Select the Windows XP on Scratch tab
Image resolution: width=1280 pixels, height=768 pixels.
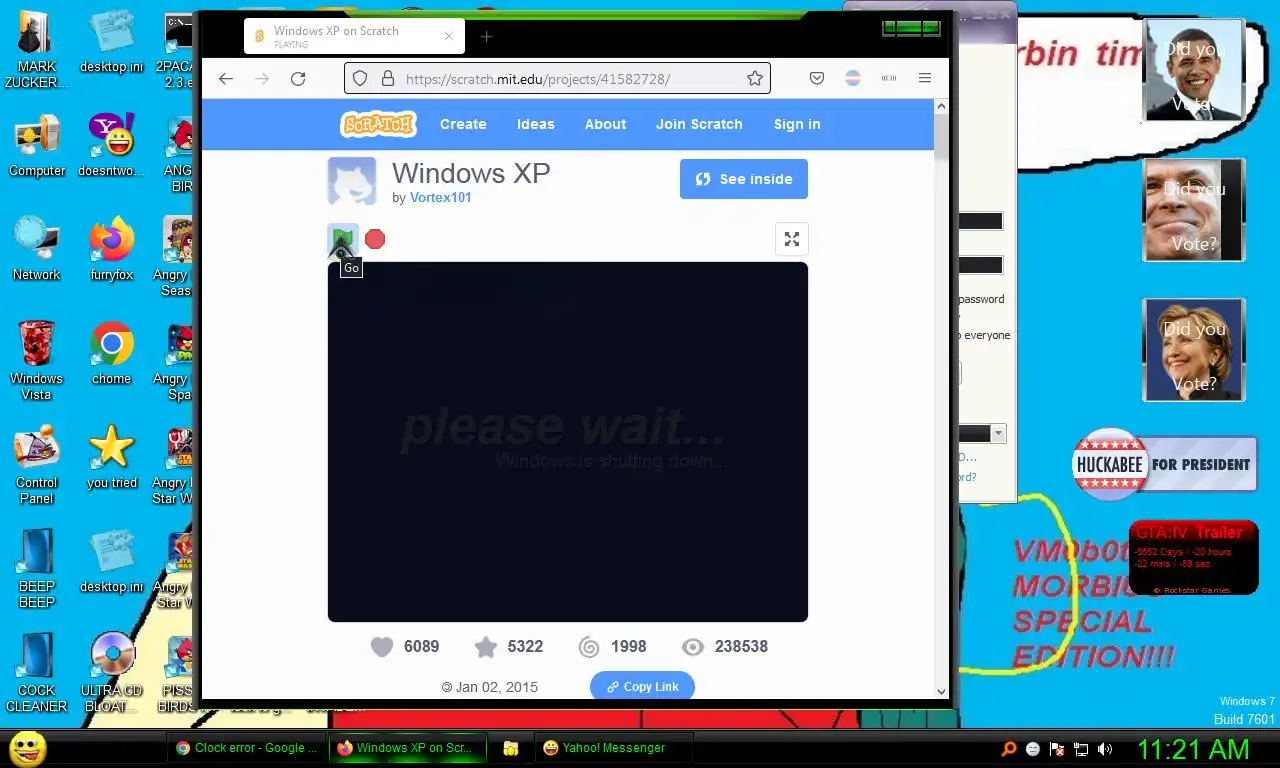[354, 37]
